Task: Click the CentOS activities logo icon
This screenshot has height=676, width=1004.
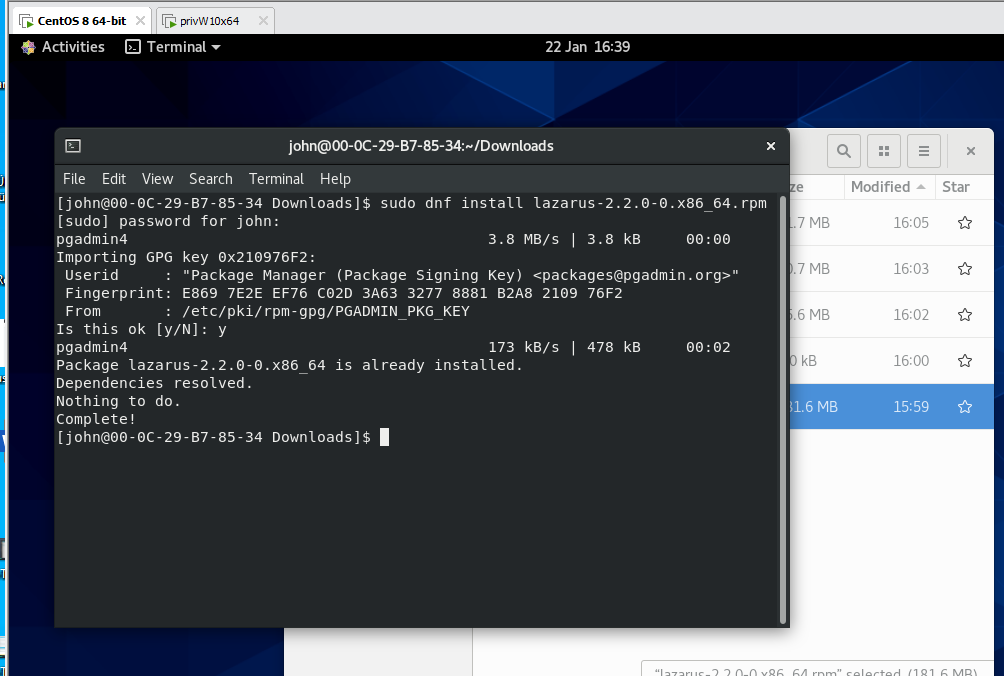Action: [28, 47]
